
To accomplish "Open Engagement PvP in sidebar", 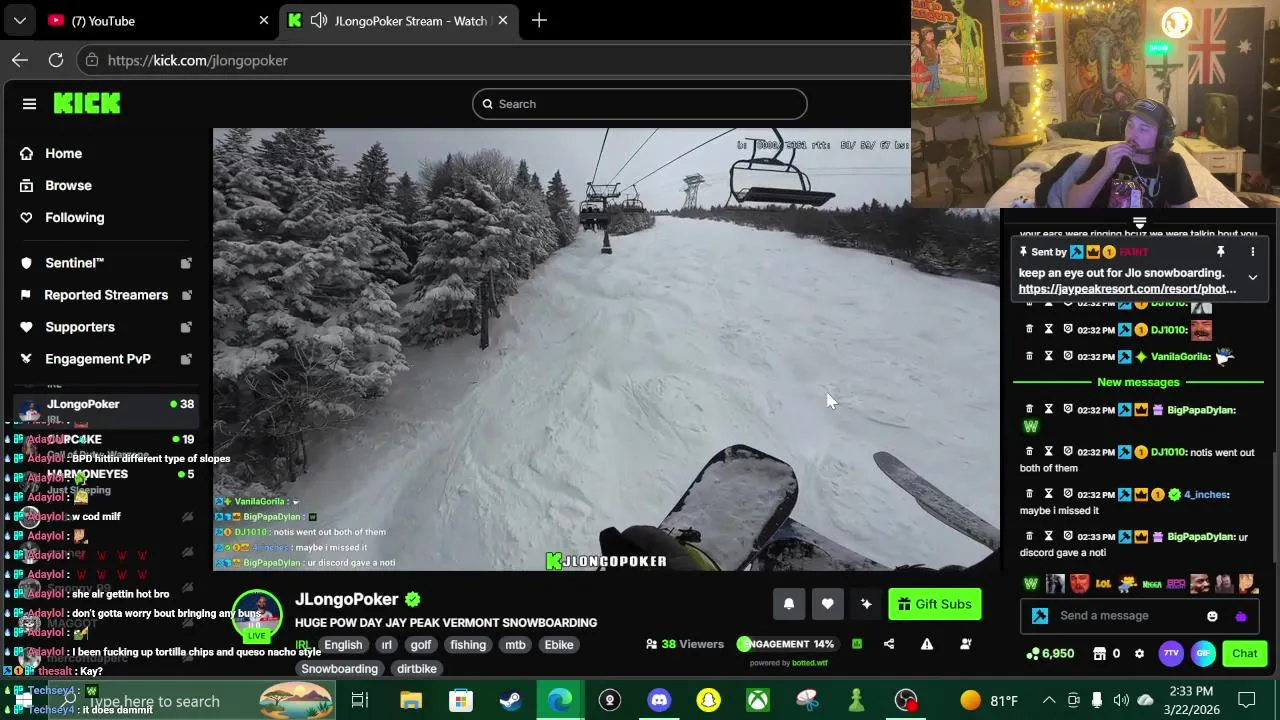I will coord(97,359).
